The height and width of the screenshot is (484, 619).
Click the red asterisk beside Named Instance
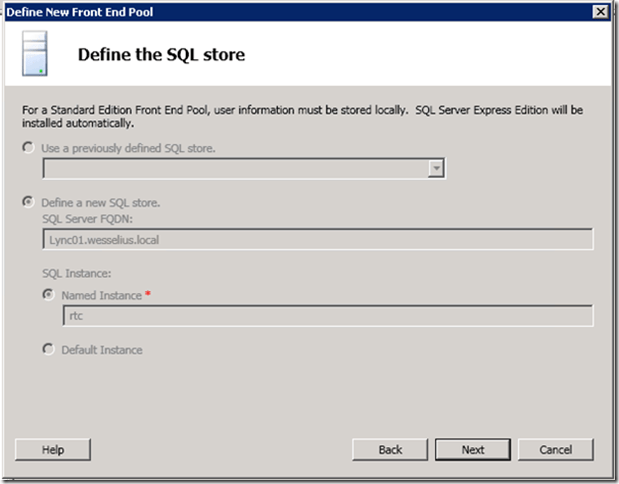tap(149, 294)
